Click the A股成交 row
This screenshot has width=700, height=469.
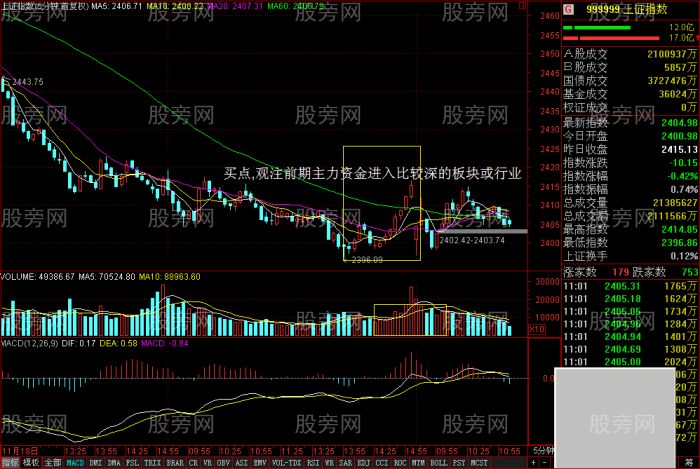630,54
